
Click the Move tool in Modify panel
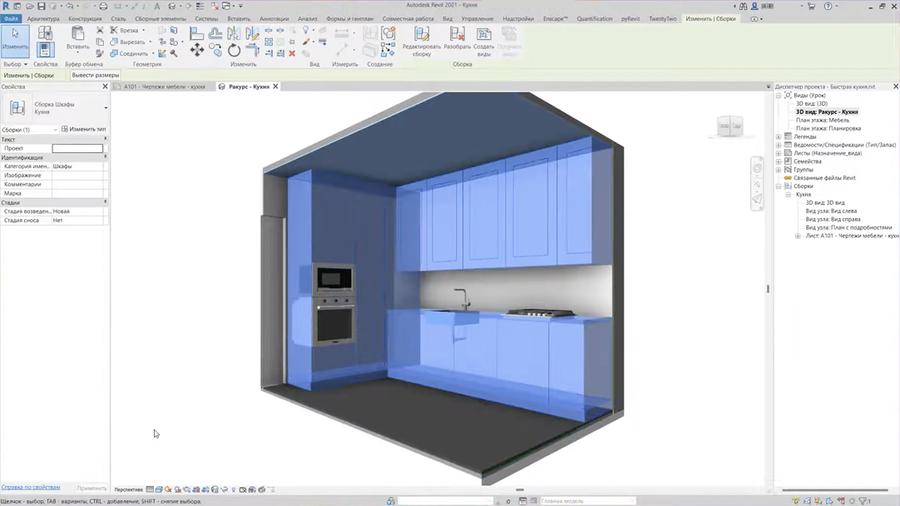[x=197, y=50]
